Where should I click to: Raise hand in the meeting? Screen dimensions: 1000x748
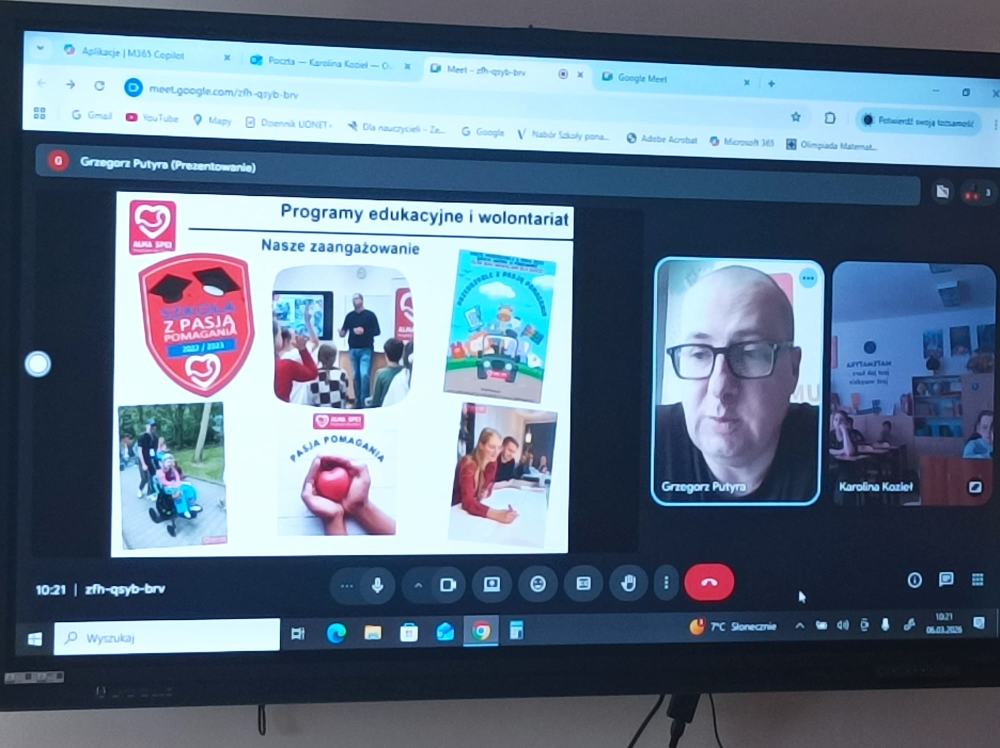pyautogui.click(x=628, y=584)
